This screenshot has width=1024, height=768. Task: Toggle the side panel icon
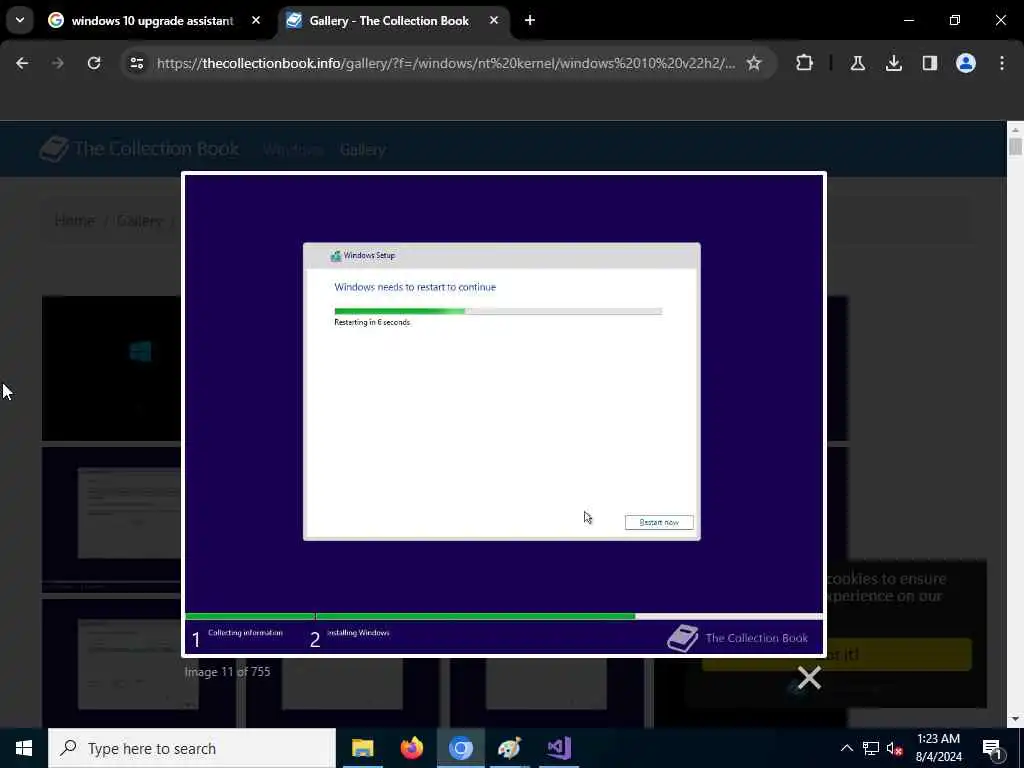coord(930,63)
